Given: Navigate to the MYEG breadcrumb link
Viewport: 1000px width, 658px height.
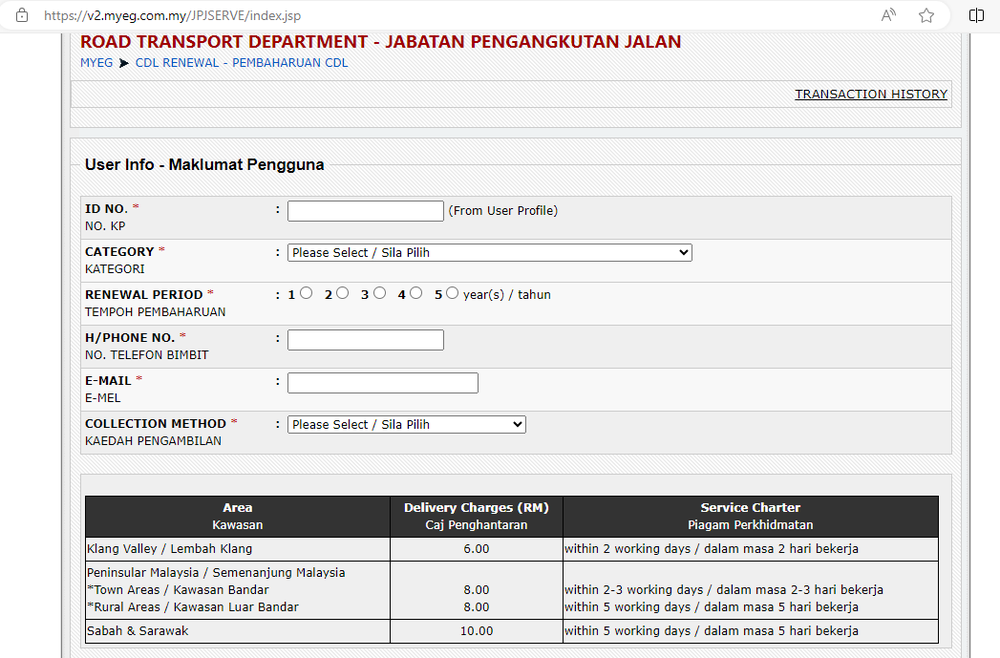Looking at the screenshot, I should tap(96, 62).
